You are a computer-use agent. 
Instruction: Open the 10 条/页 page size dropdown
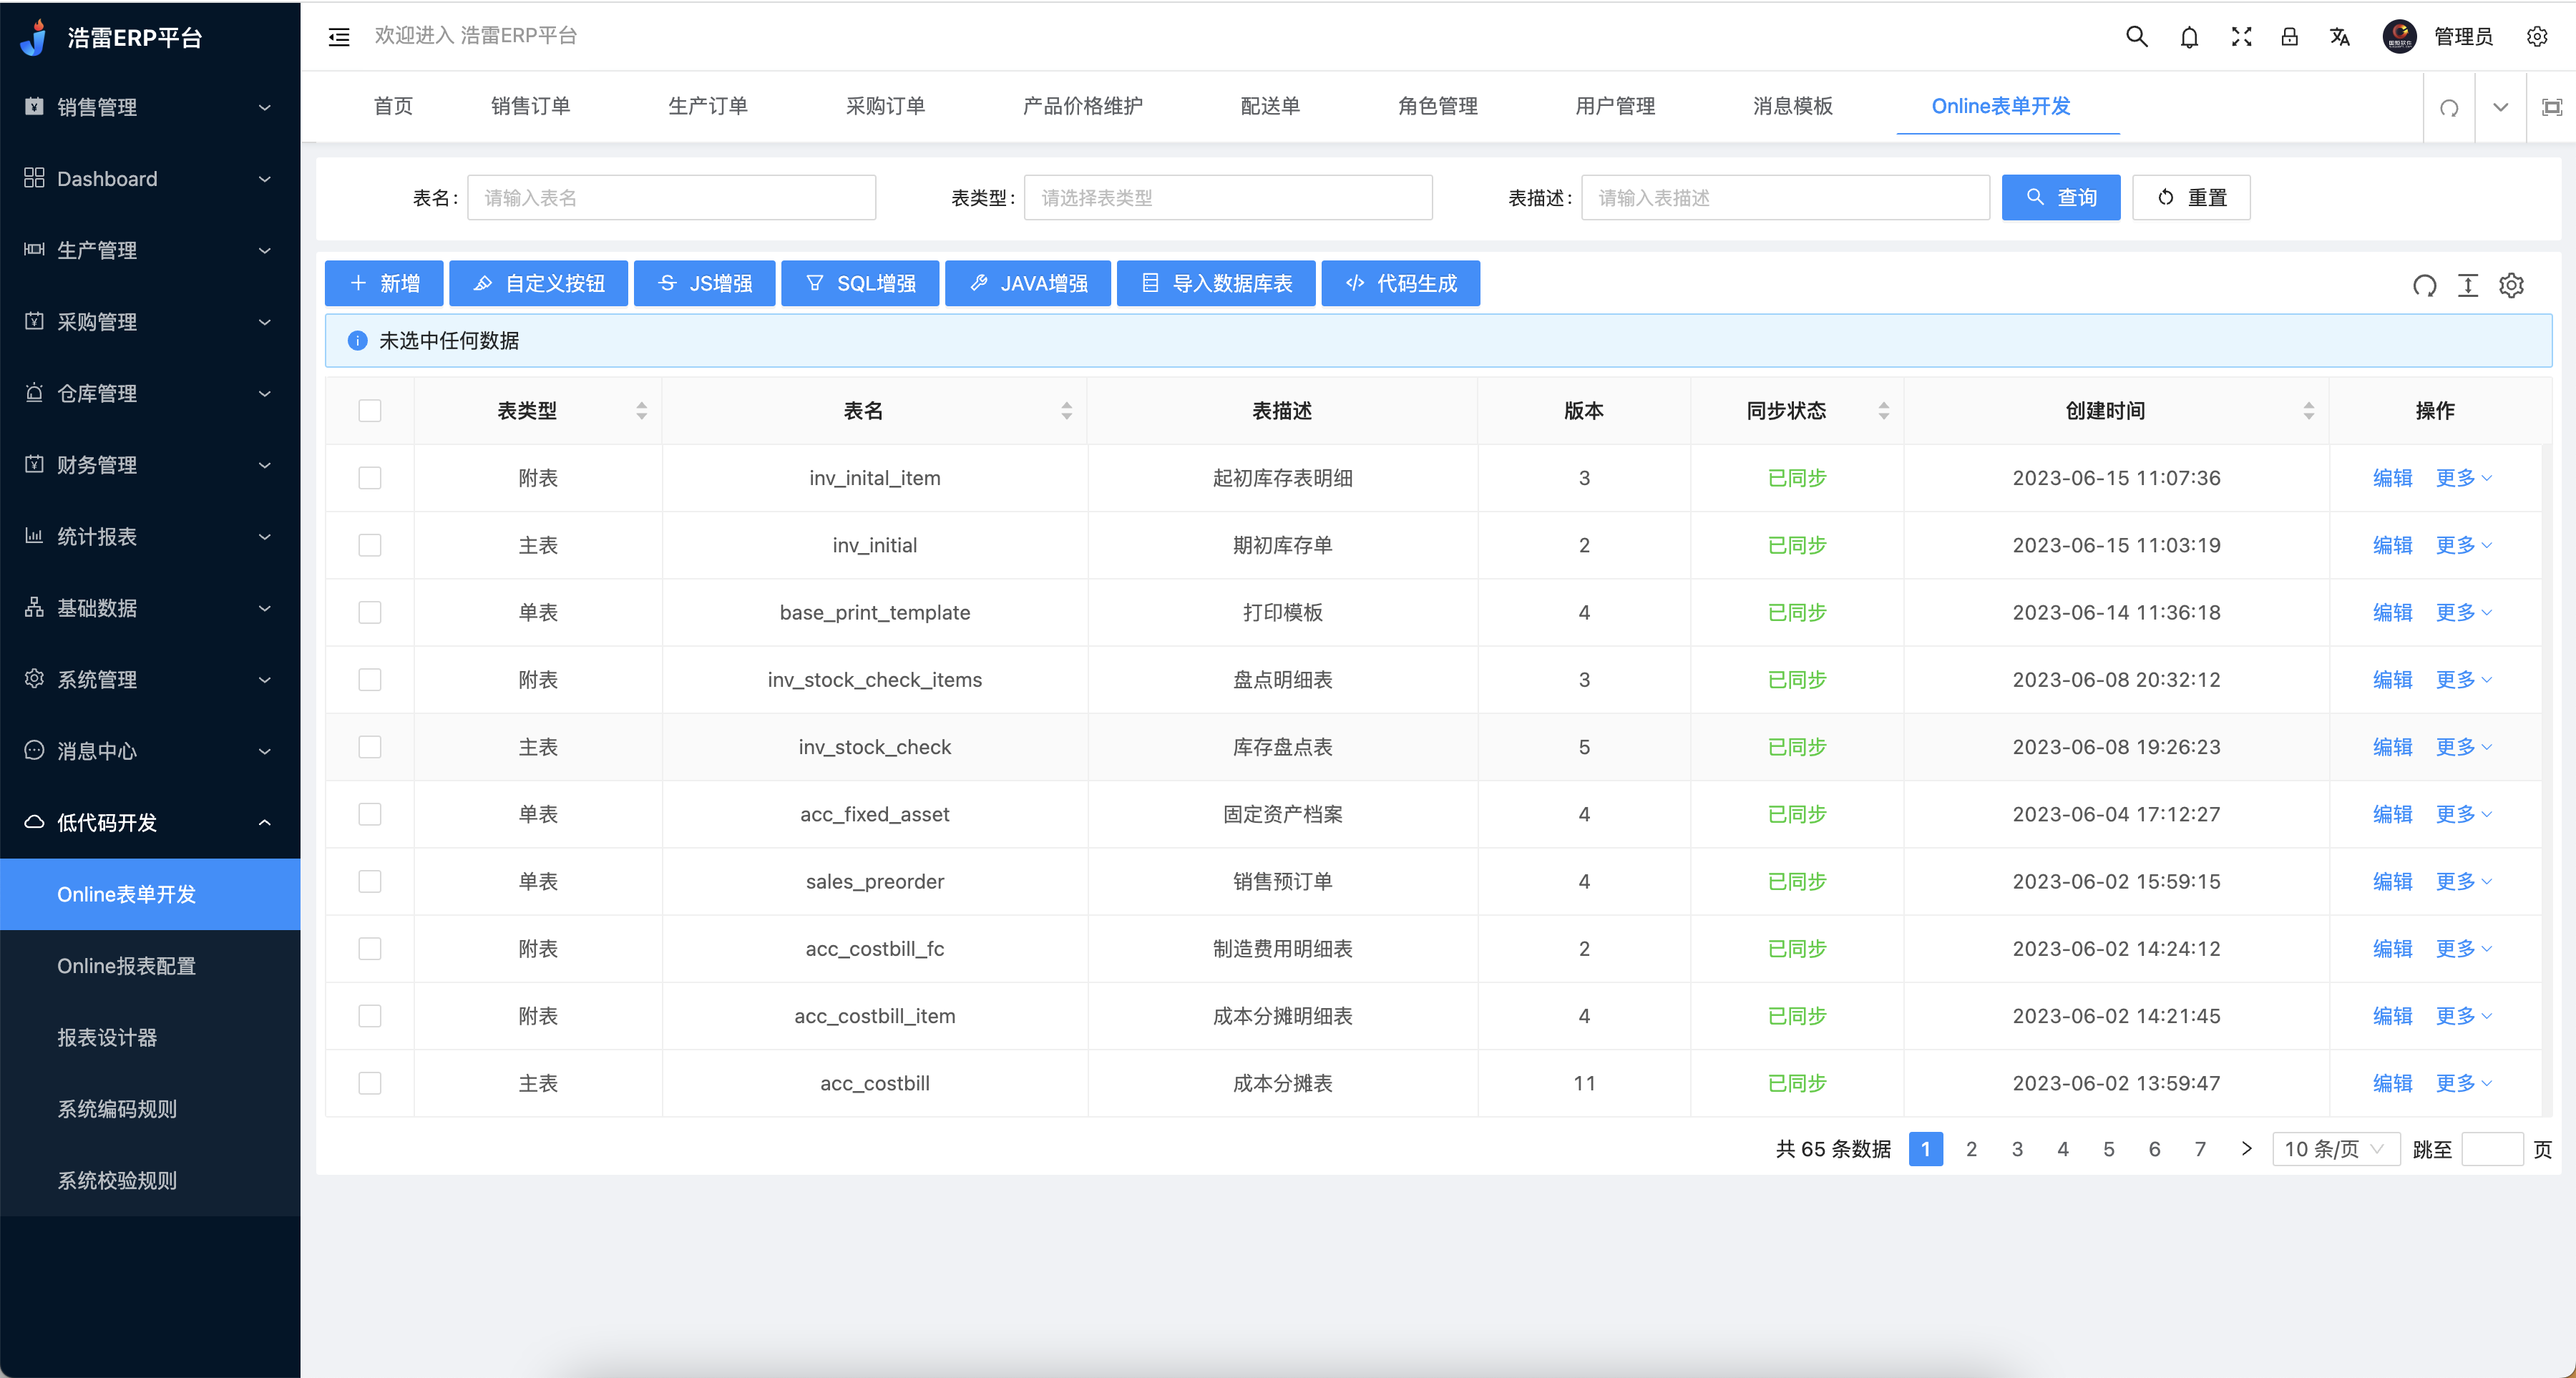2336,1149
